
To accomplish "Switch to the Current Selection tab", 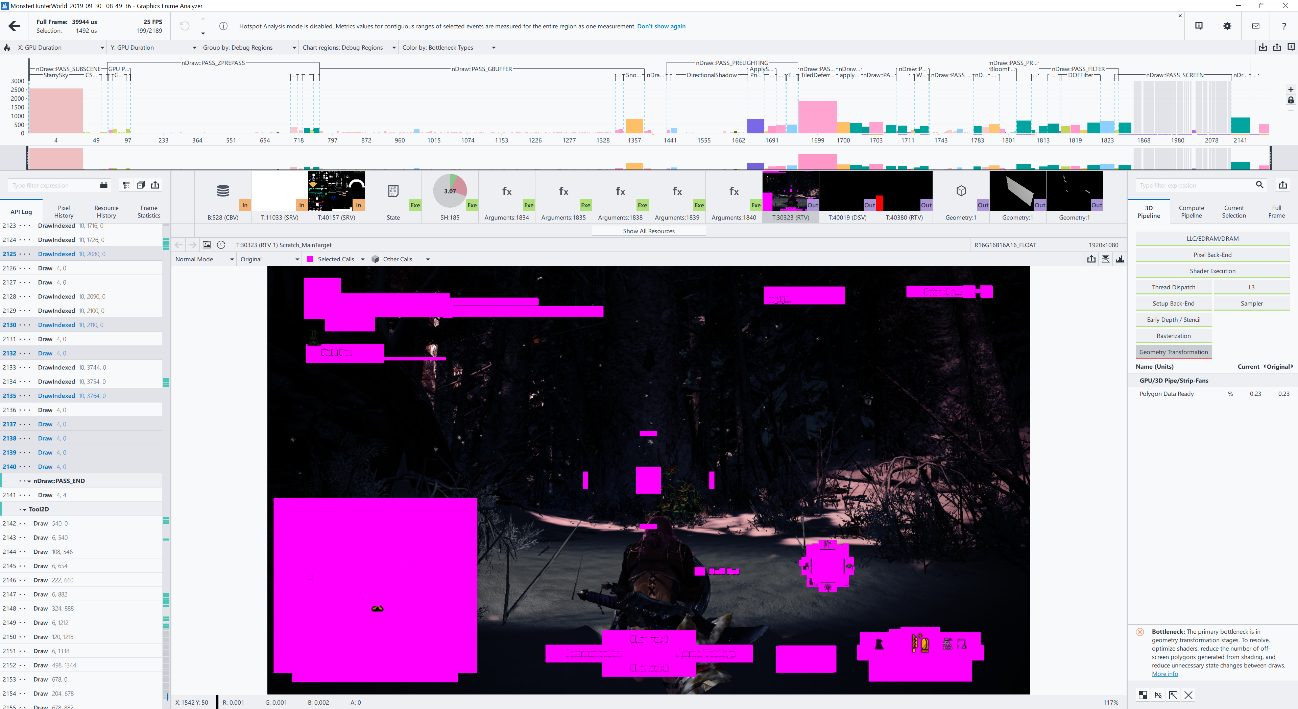I will [x=1234, y=211].
